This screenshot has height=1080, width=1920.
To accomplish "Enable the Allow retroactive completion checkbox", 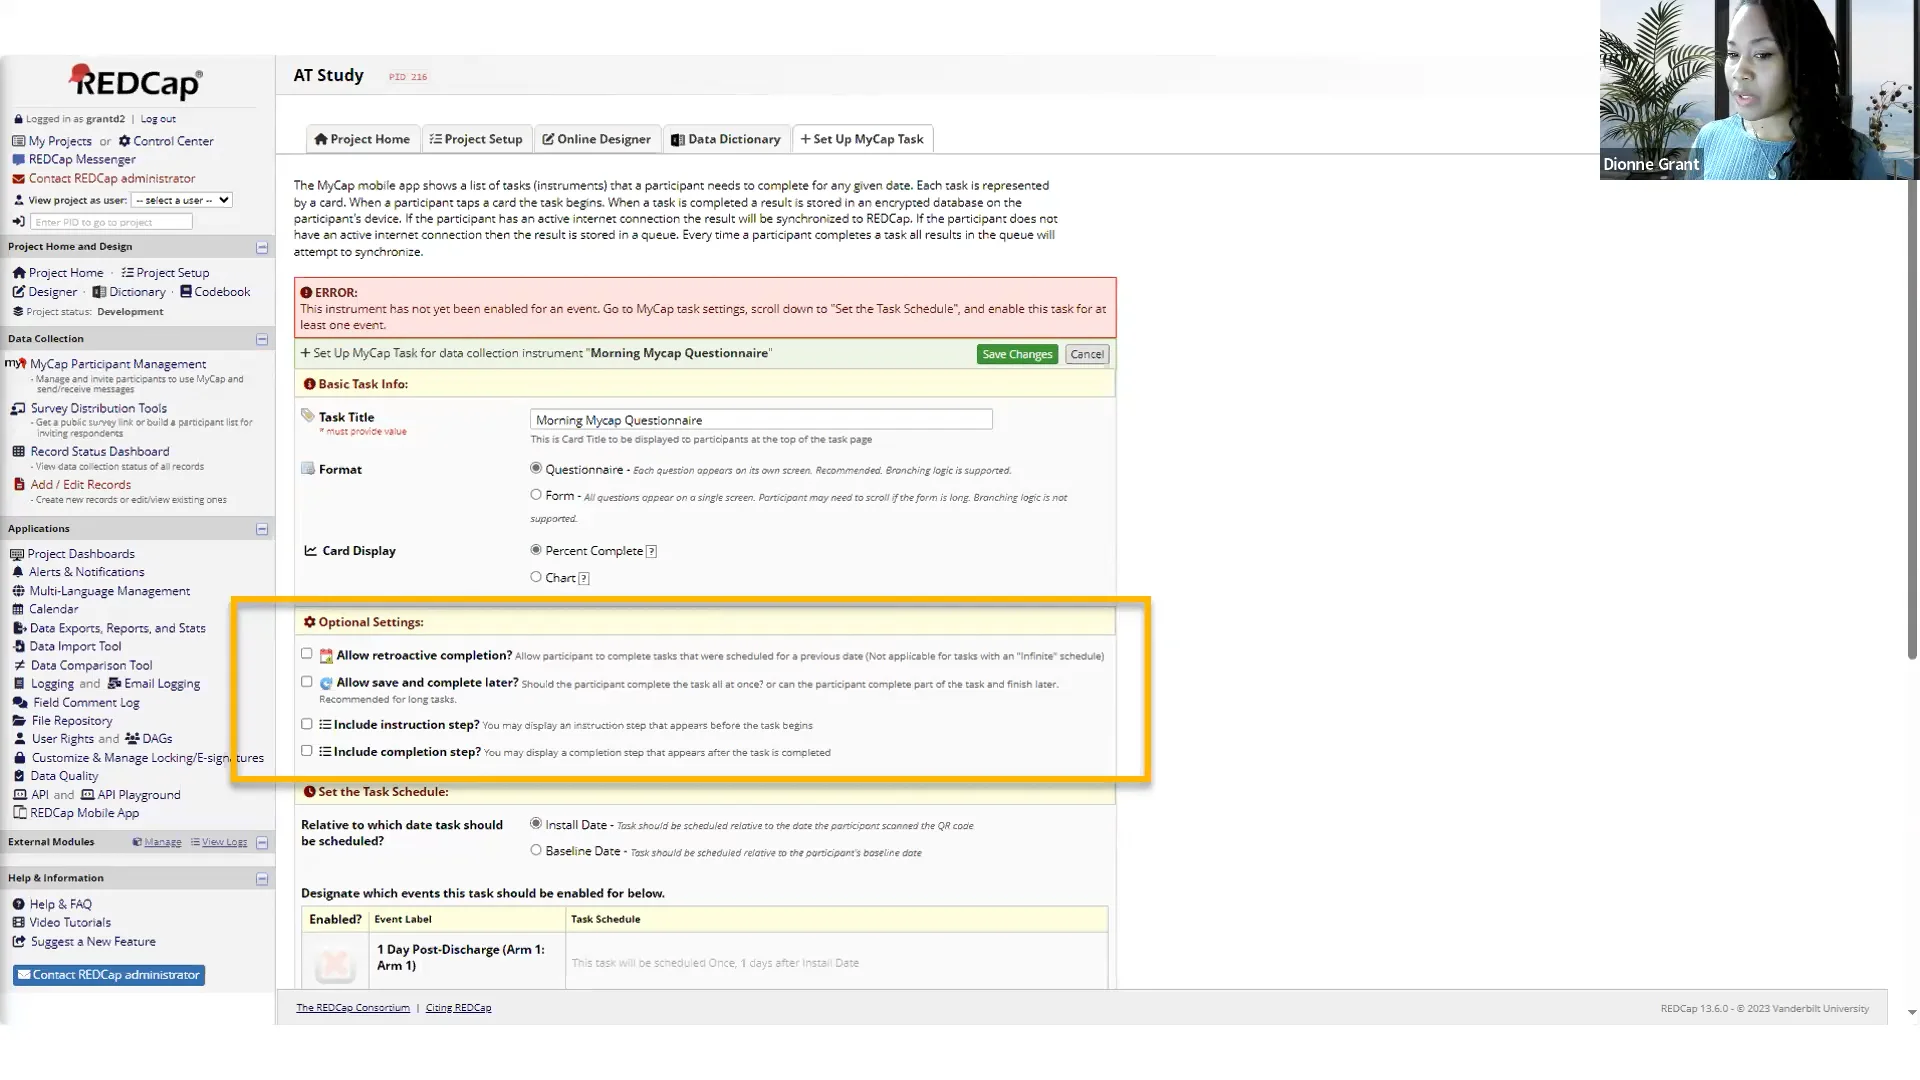I will pyautogui.click(x=307, y=653).
